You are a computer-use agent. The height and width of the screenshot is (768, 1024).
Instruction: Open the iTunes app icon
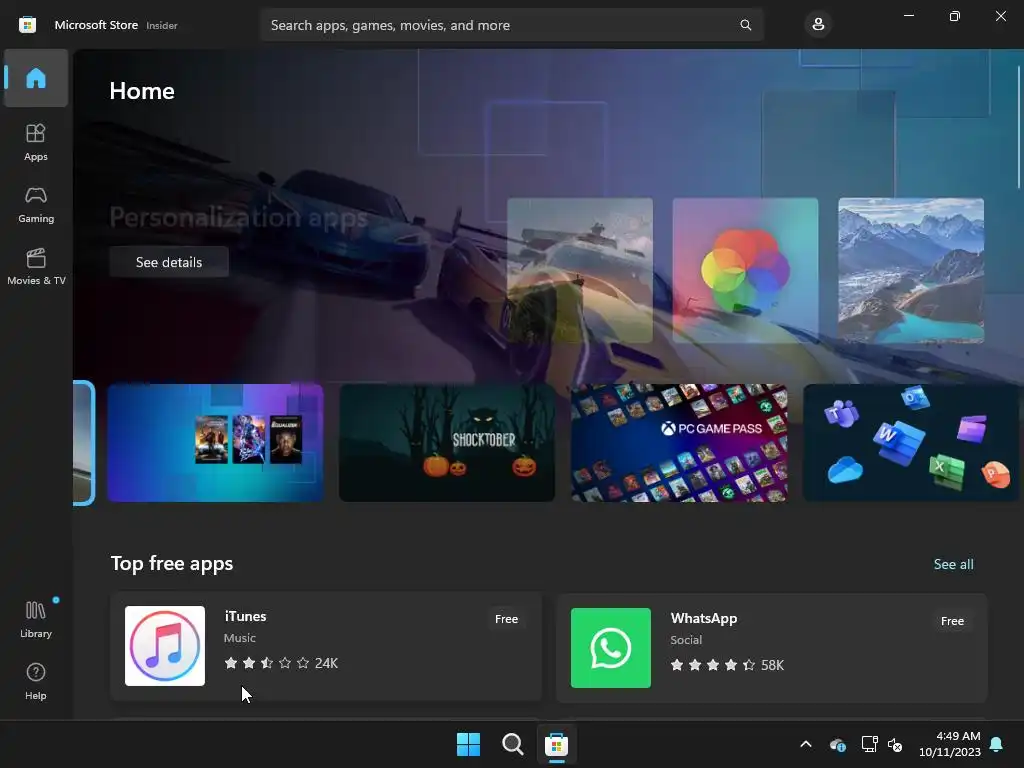pos(165,646)
